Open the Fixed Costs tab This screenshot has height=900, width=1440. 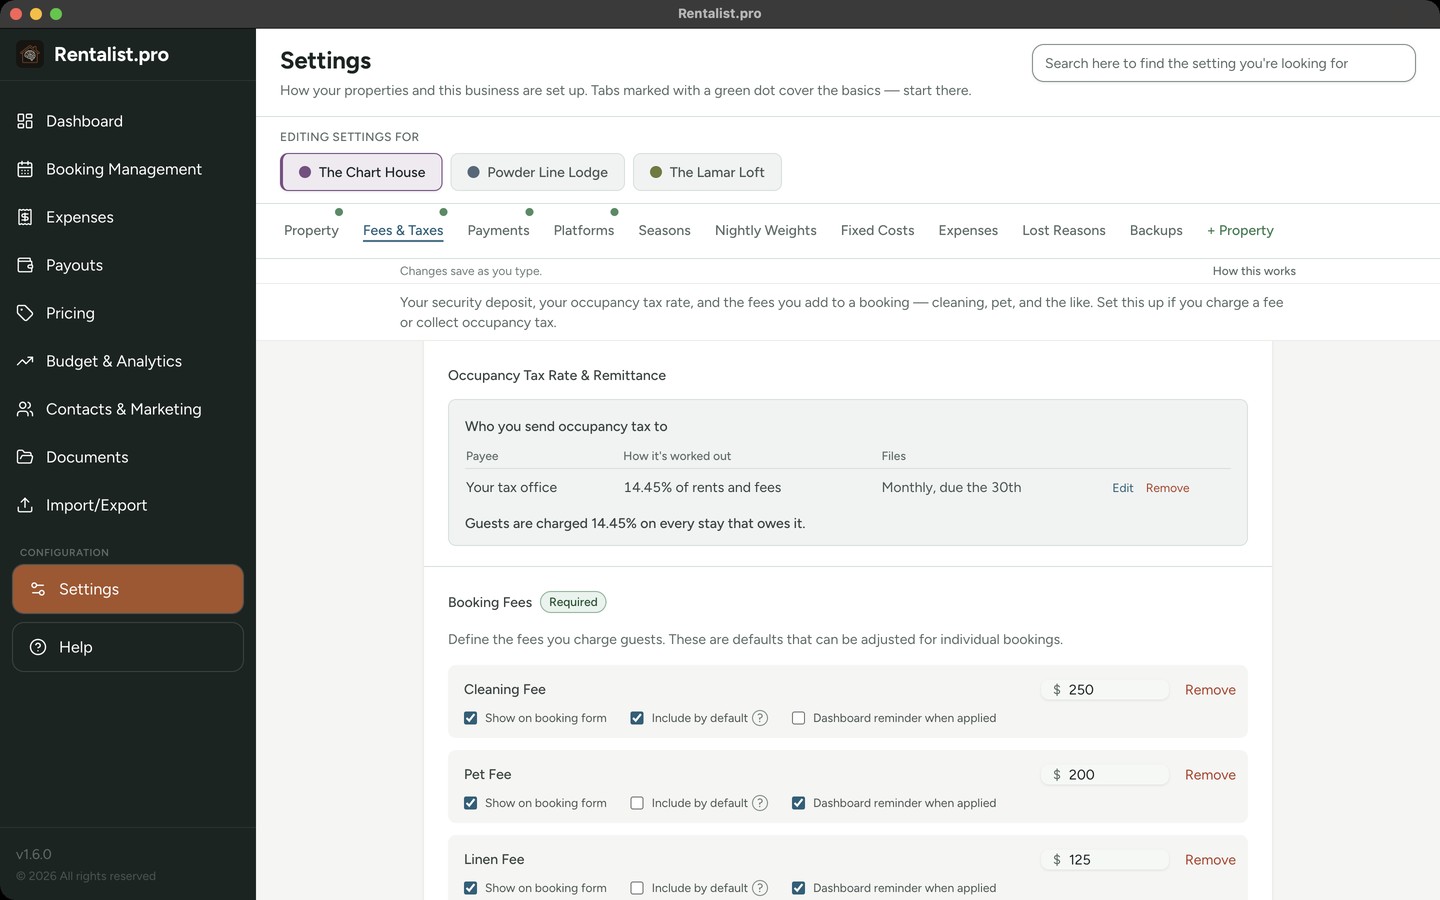[877, 230]
